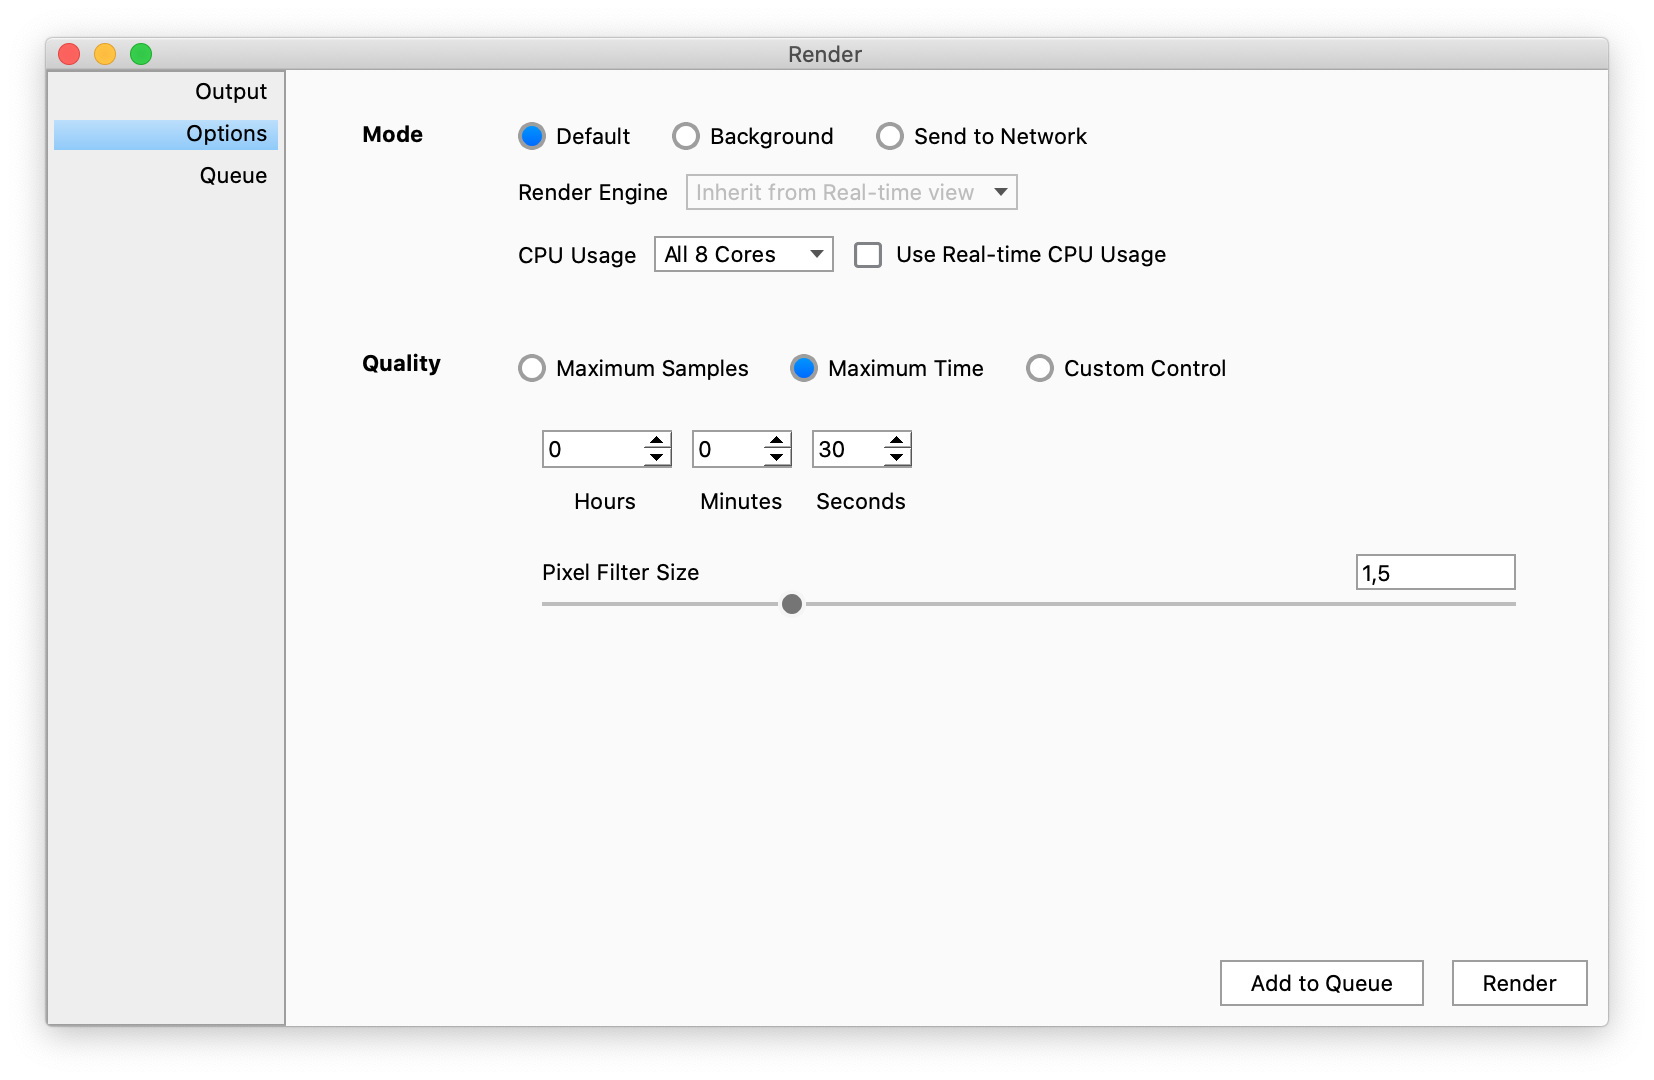1654x1080 pixels.
Task: Increment the Hours value
Action: tap(655, 442)
